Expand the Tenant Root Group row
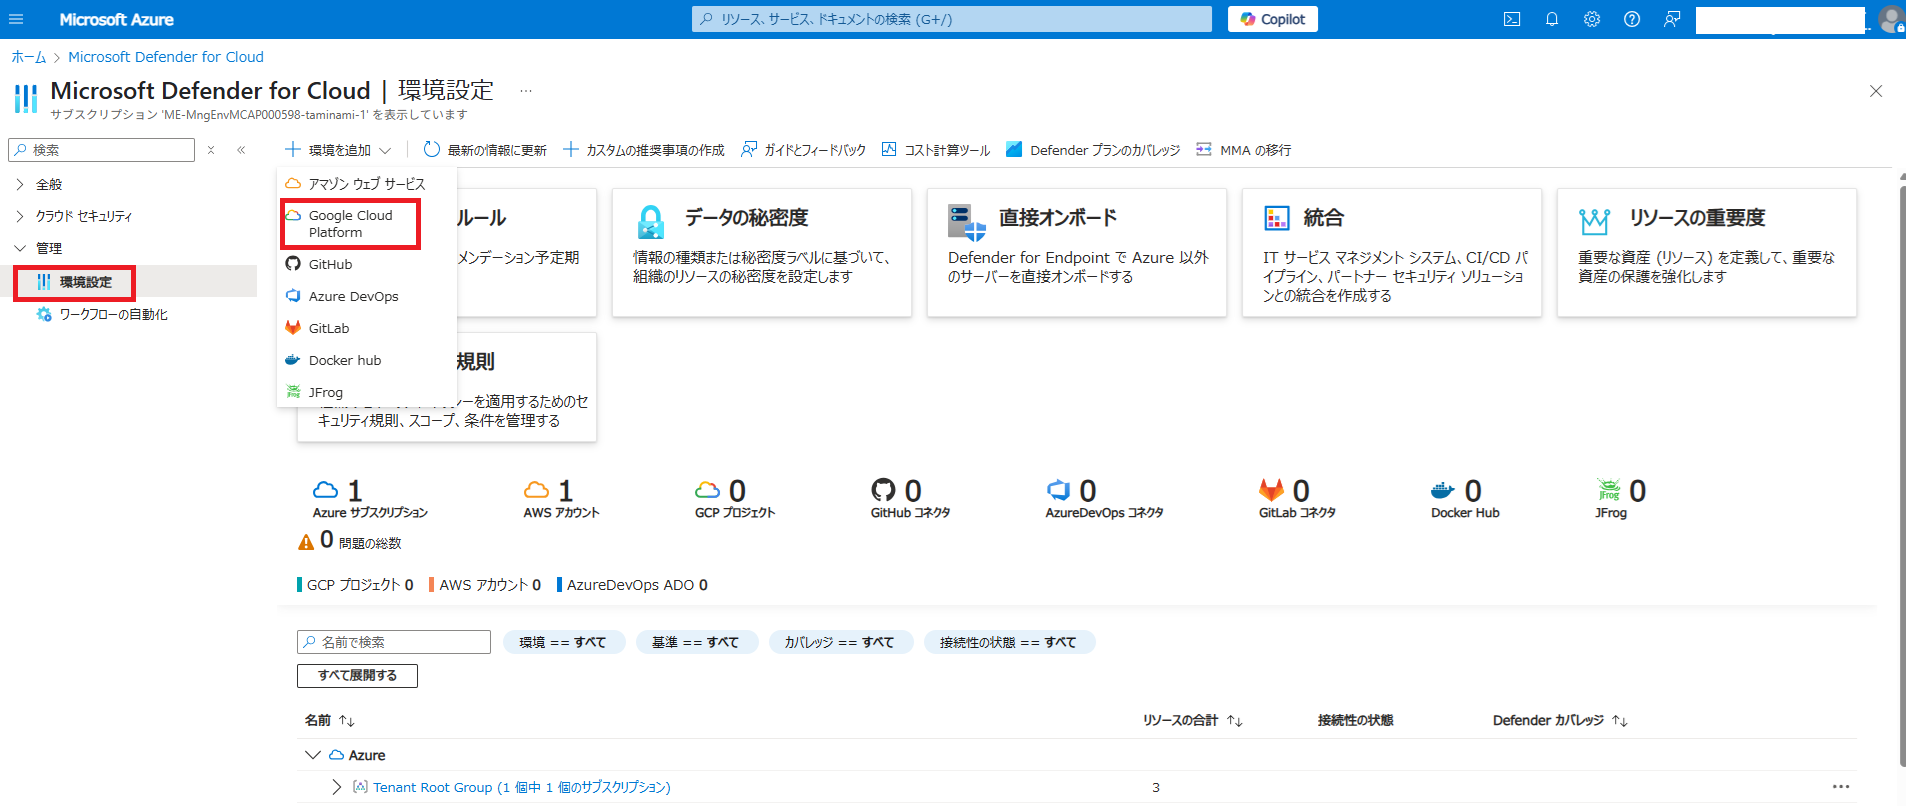 337,787
